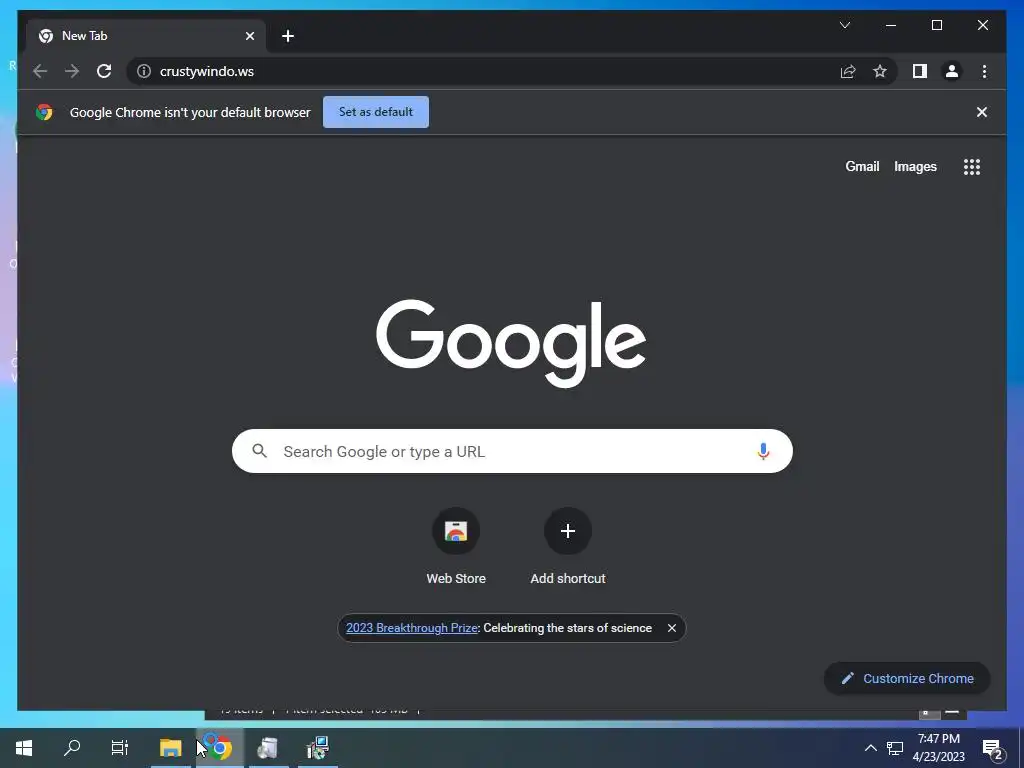Click the installer disc taskbar icon

tap(268, 748)
